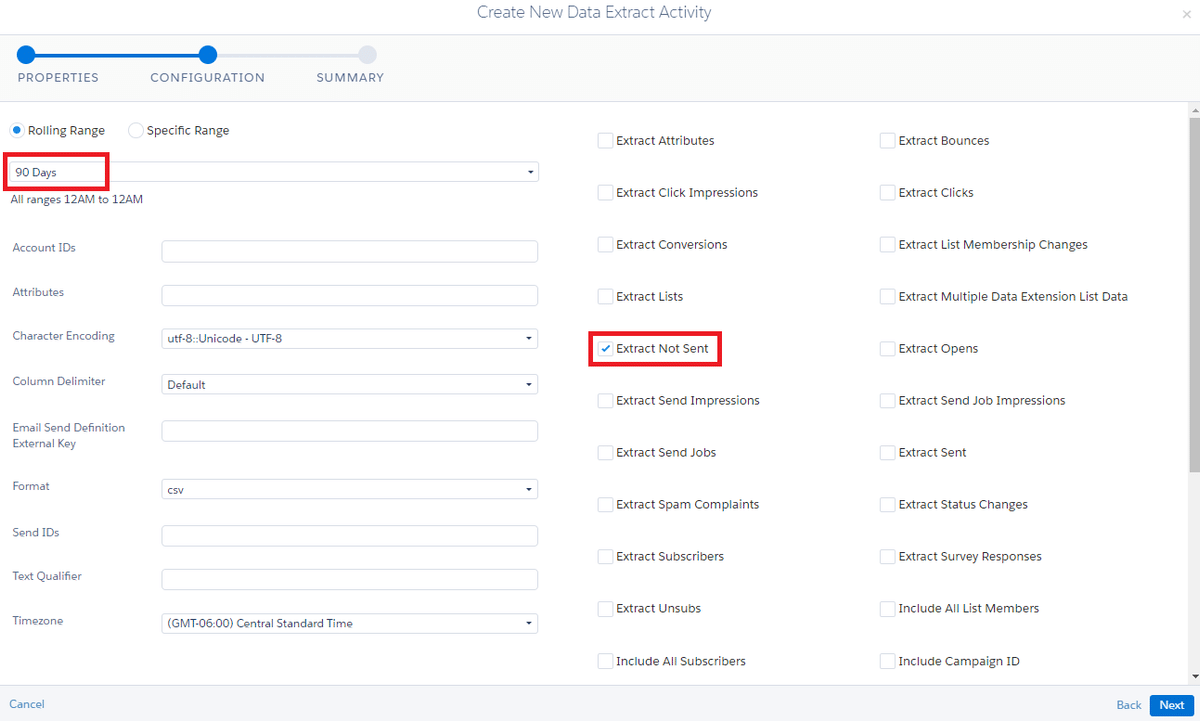1200x721 pixels.
Task: Select the Rolling Range radio option
Action: coord(17,131)
